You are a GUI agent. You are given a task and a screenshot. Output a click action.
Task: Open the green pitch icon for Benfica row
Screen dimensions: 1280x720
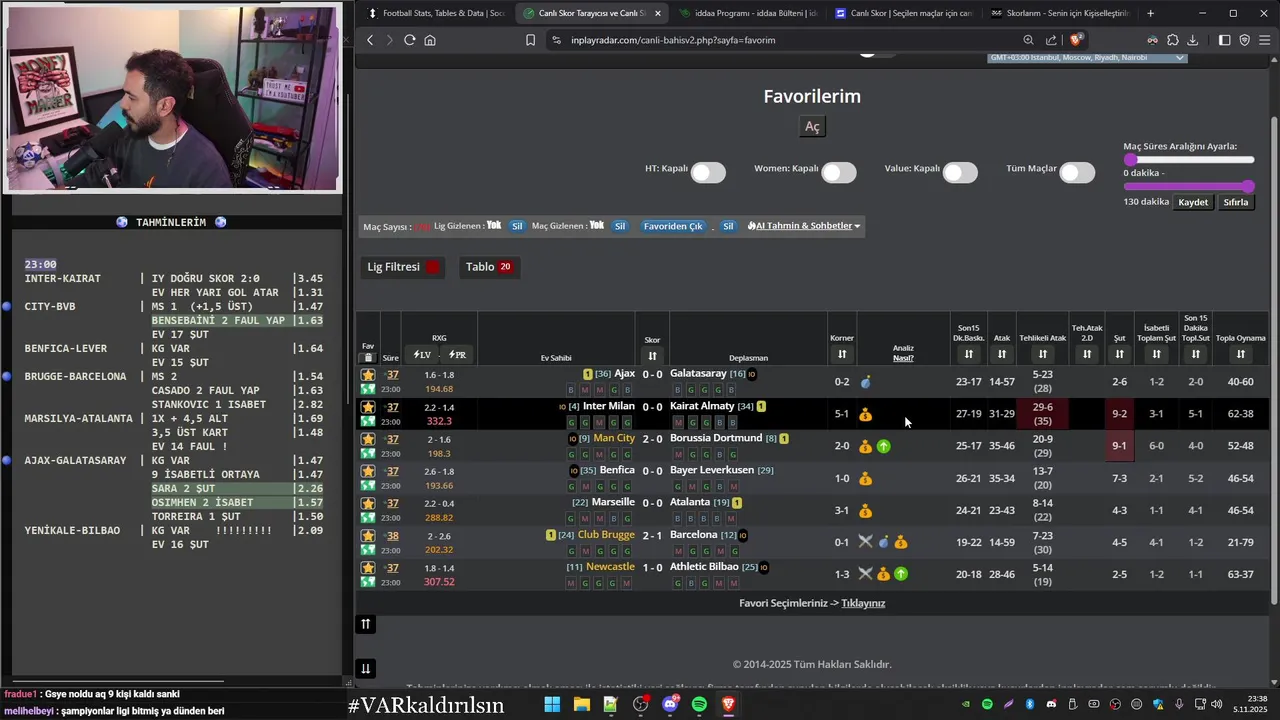pos(368,485)
